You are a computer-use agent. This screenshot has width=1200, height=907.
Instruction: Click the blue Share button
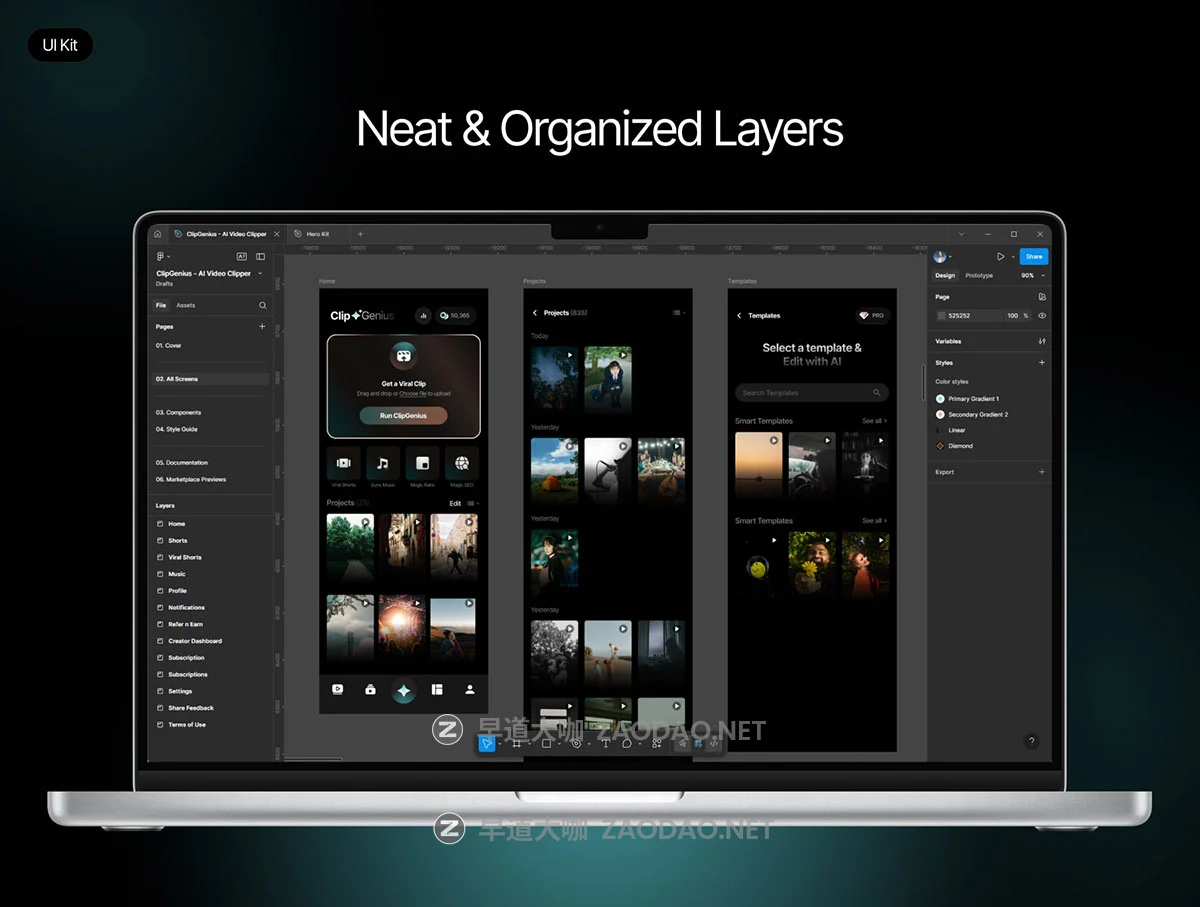[1033, 257]
